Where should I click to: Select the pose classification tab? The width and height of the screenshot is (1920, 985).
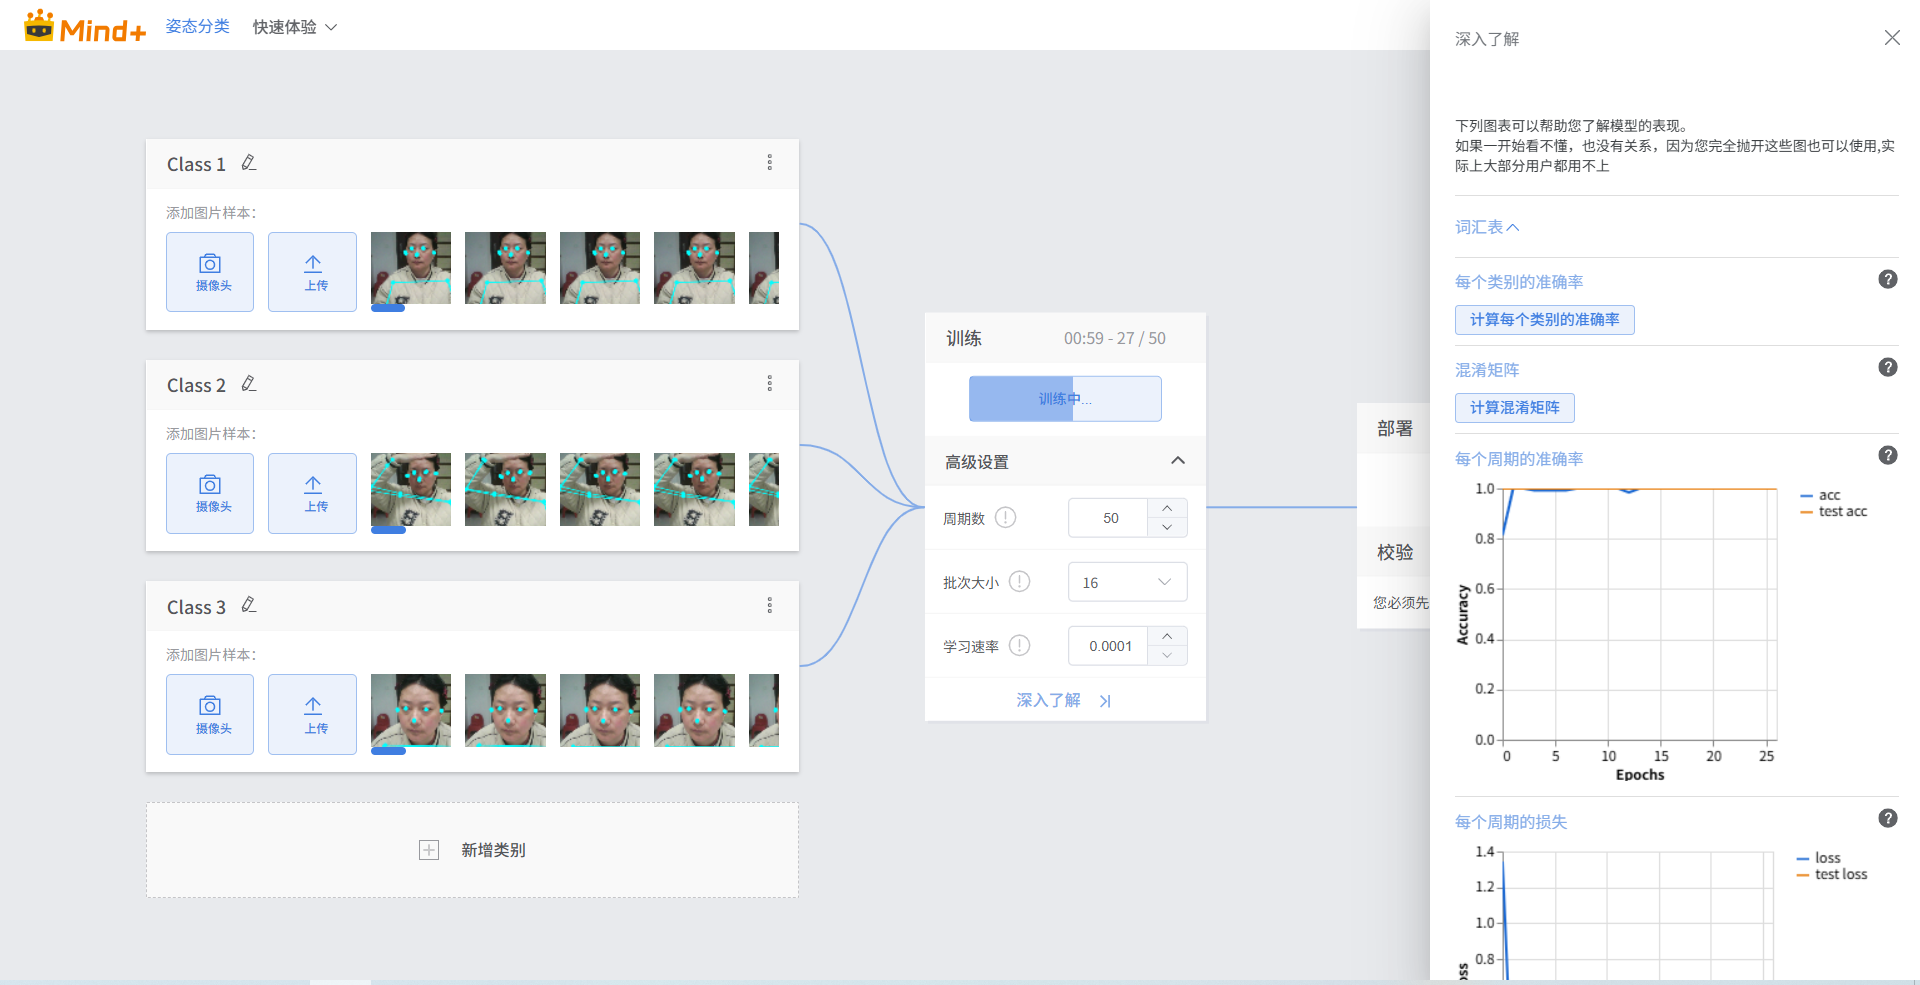click(x=197, y=27)
